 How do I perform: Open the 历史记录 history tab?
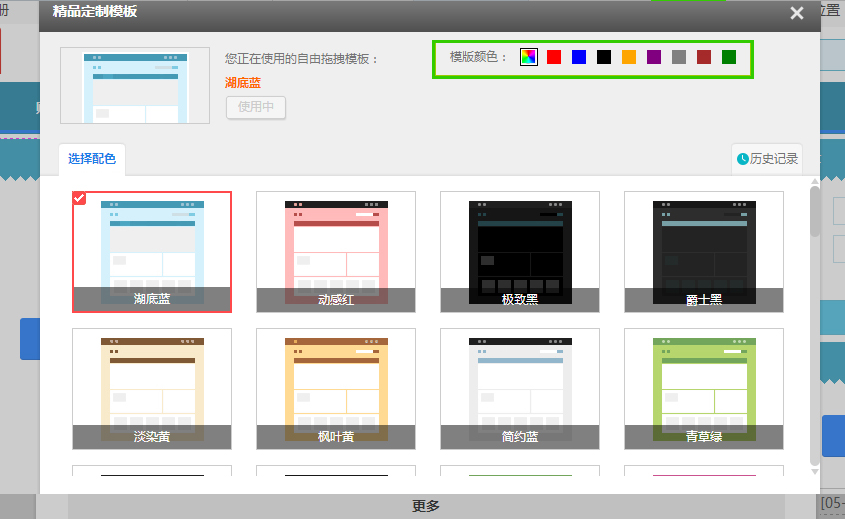pos(767,159)
